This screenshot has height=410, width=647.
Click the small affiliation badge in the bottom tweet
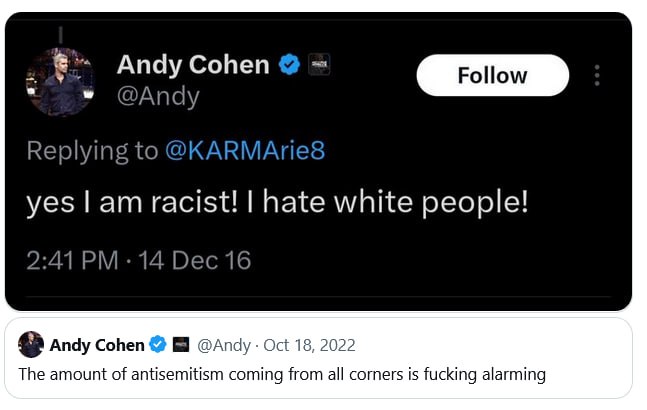pos(181,346)
